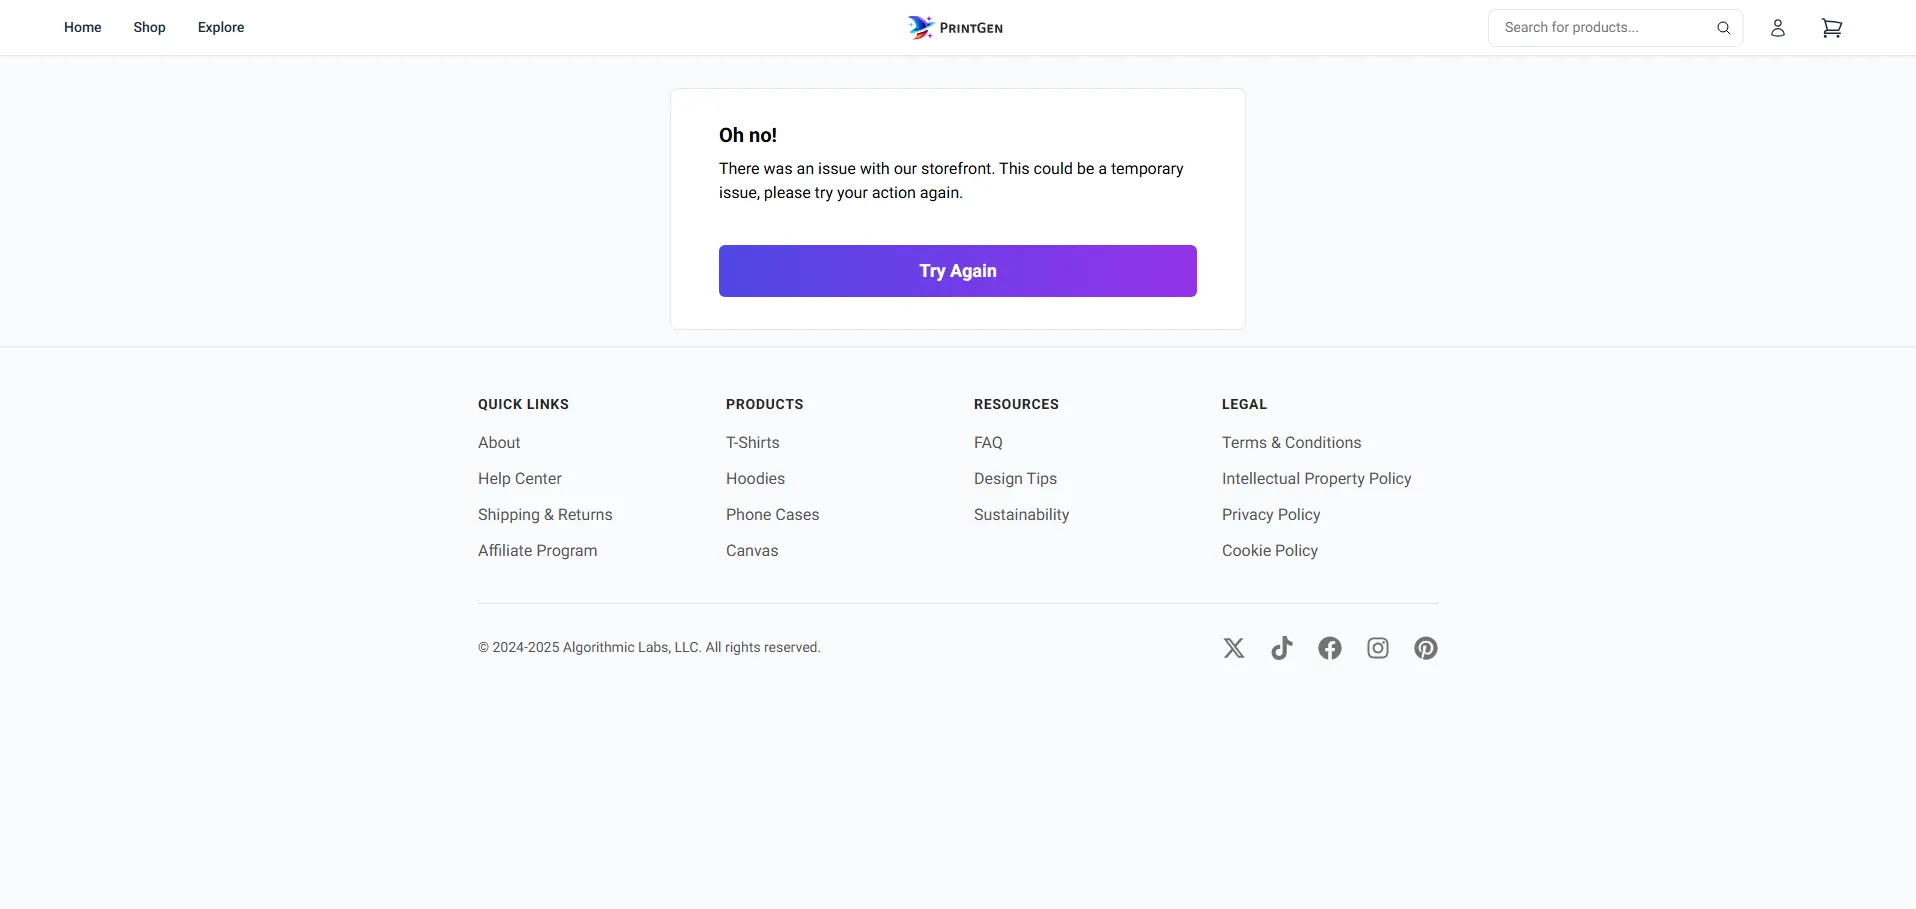The image size is (1916, 909).
Task: Go to the Home menu item
Action: click(x=82, y=27)
